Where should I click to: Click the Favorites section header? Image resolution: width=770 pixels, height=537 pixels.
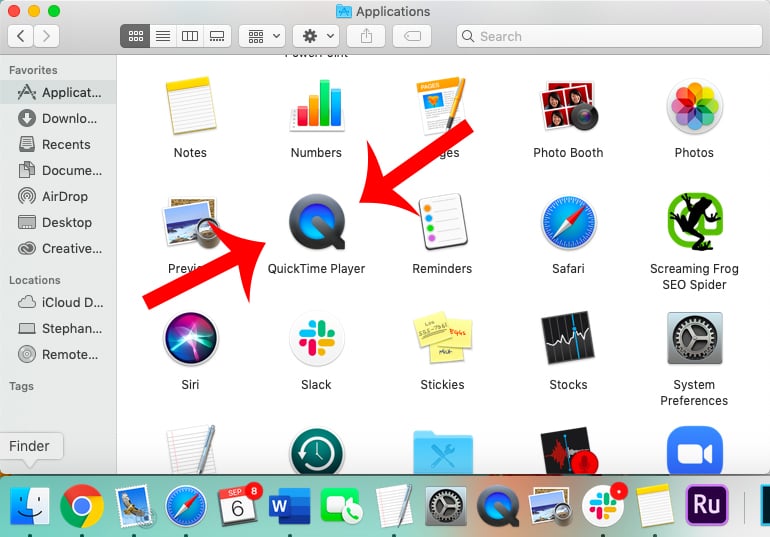coord(33,70)
